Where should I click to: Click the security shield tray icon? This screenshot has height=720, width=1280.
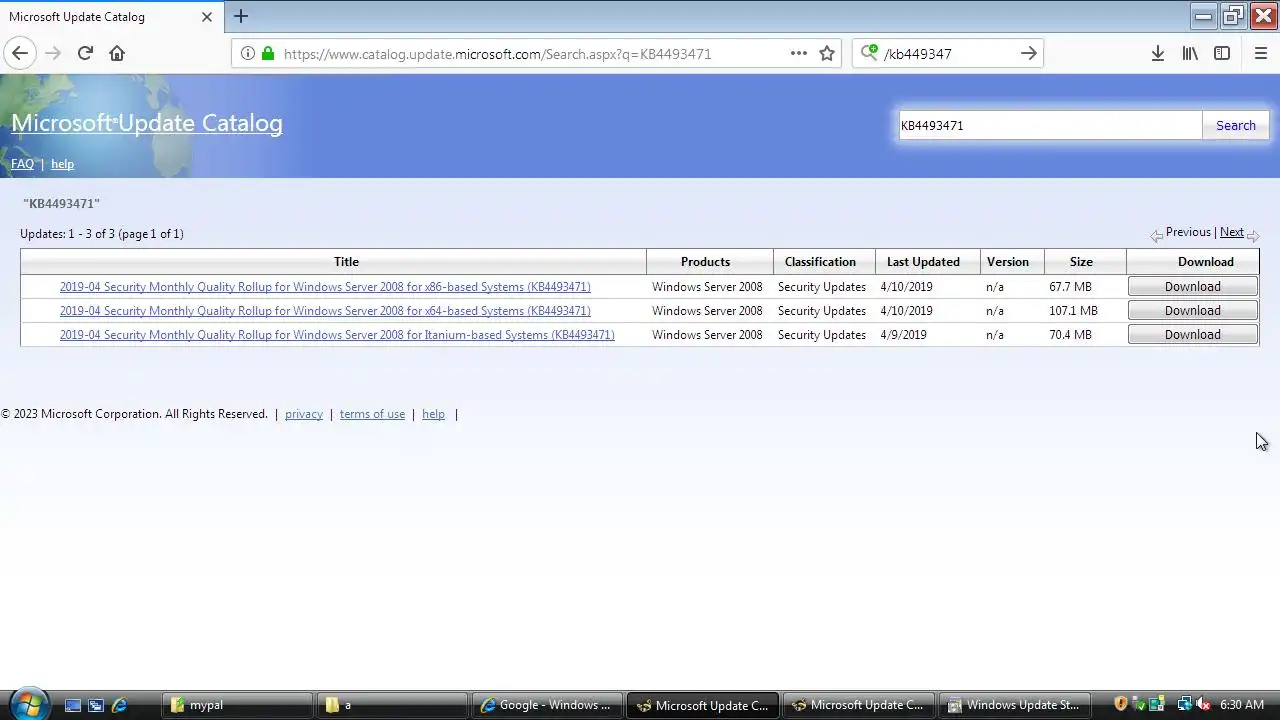(1121, 704)
